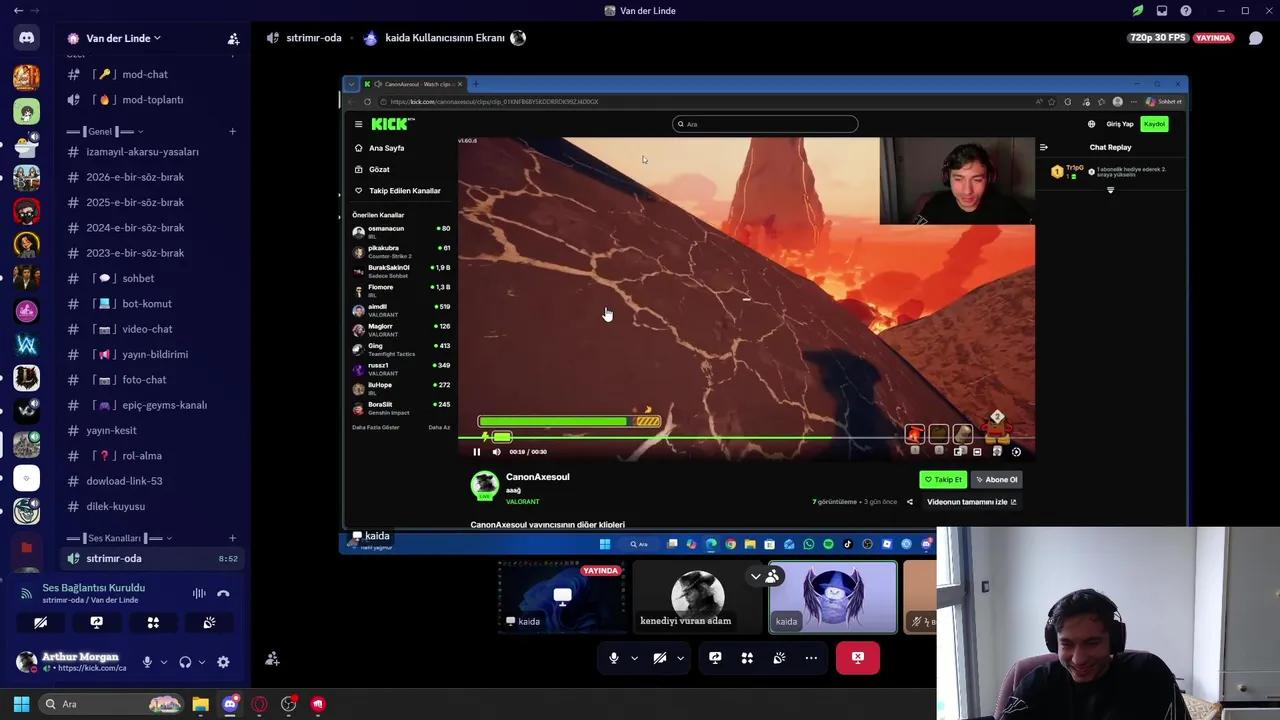Stop streaming with the red screen button
The image size is (1280, 720).
[x=858, y=658]
